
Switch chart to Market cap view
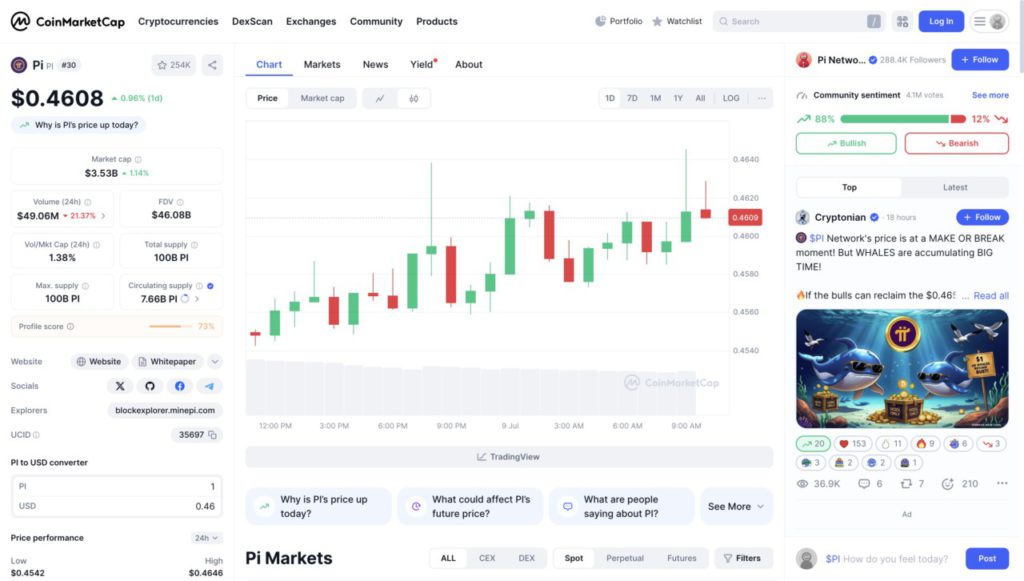pos(323,98)
